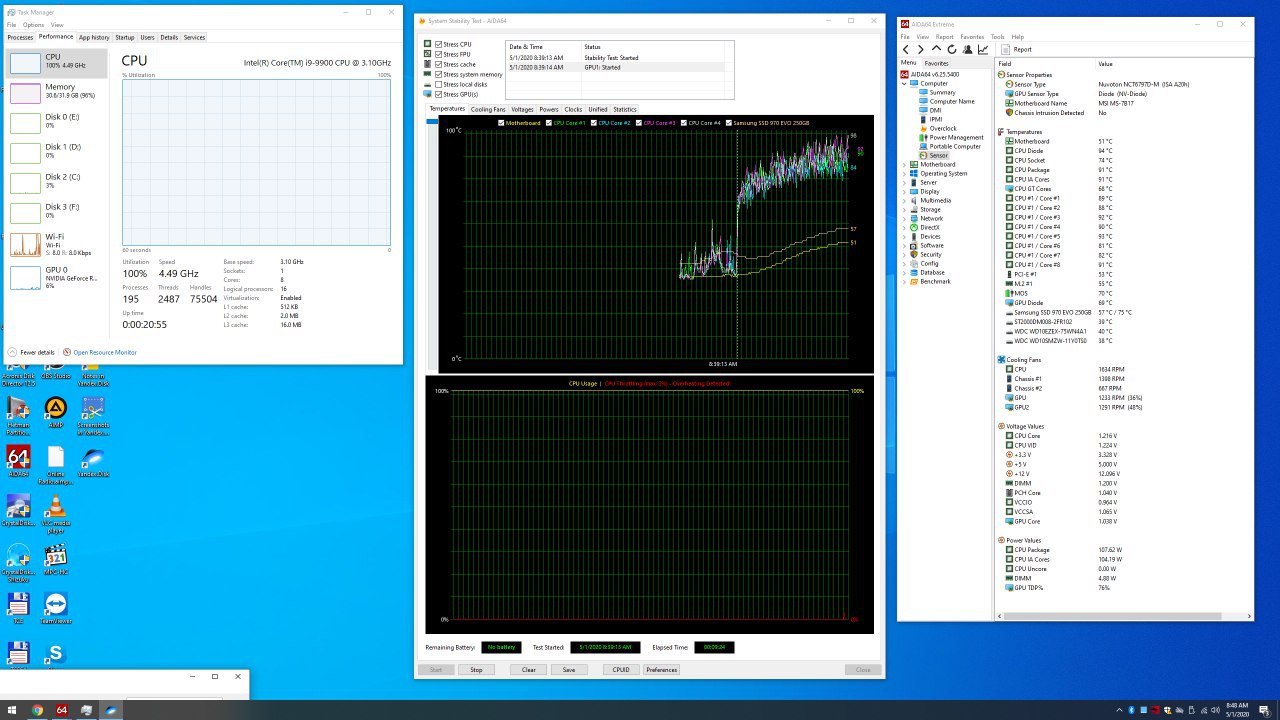Expand the Server tree node

pyautogui.click(x=904, y=182)
